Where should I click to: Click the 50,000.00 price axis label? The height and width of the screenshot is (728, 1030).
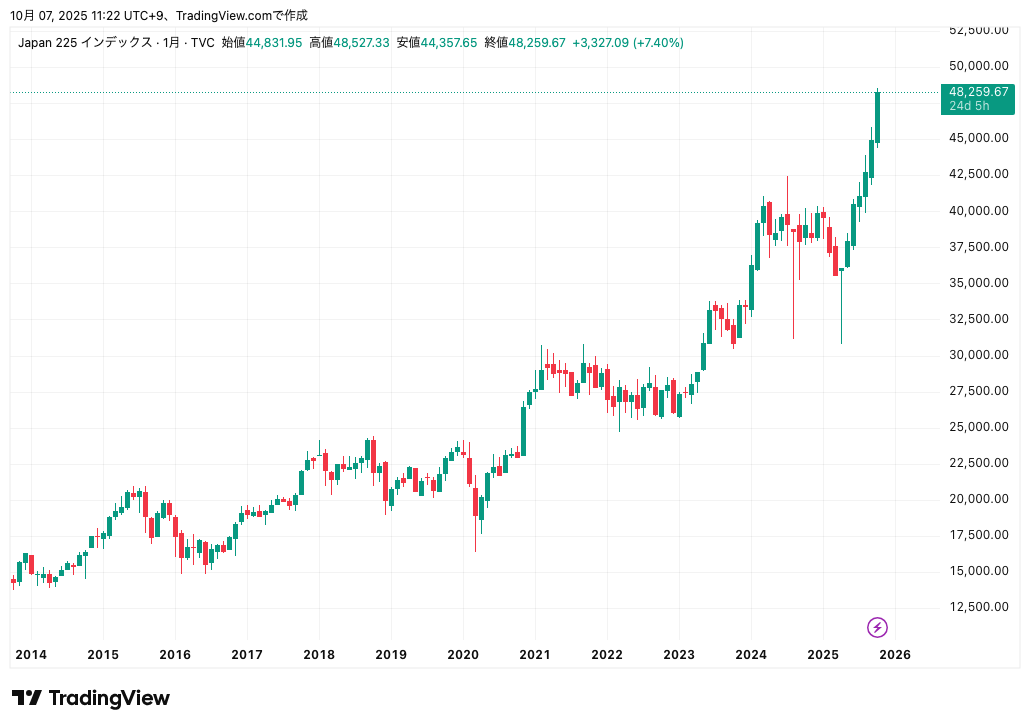click(978, 66)
